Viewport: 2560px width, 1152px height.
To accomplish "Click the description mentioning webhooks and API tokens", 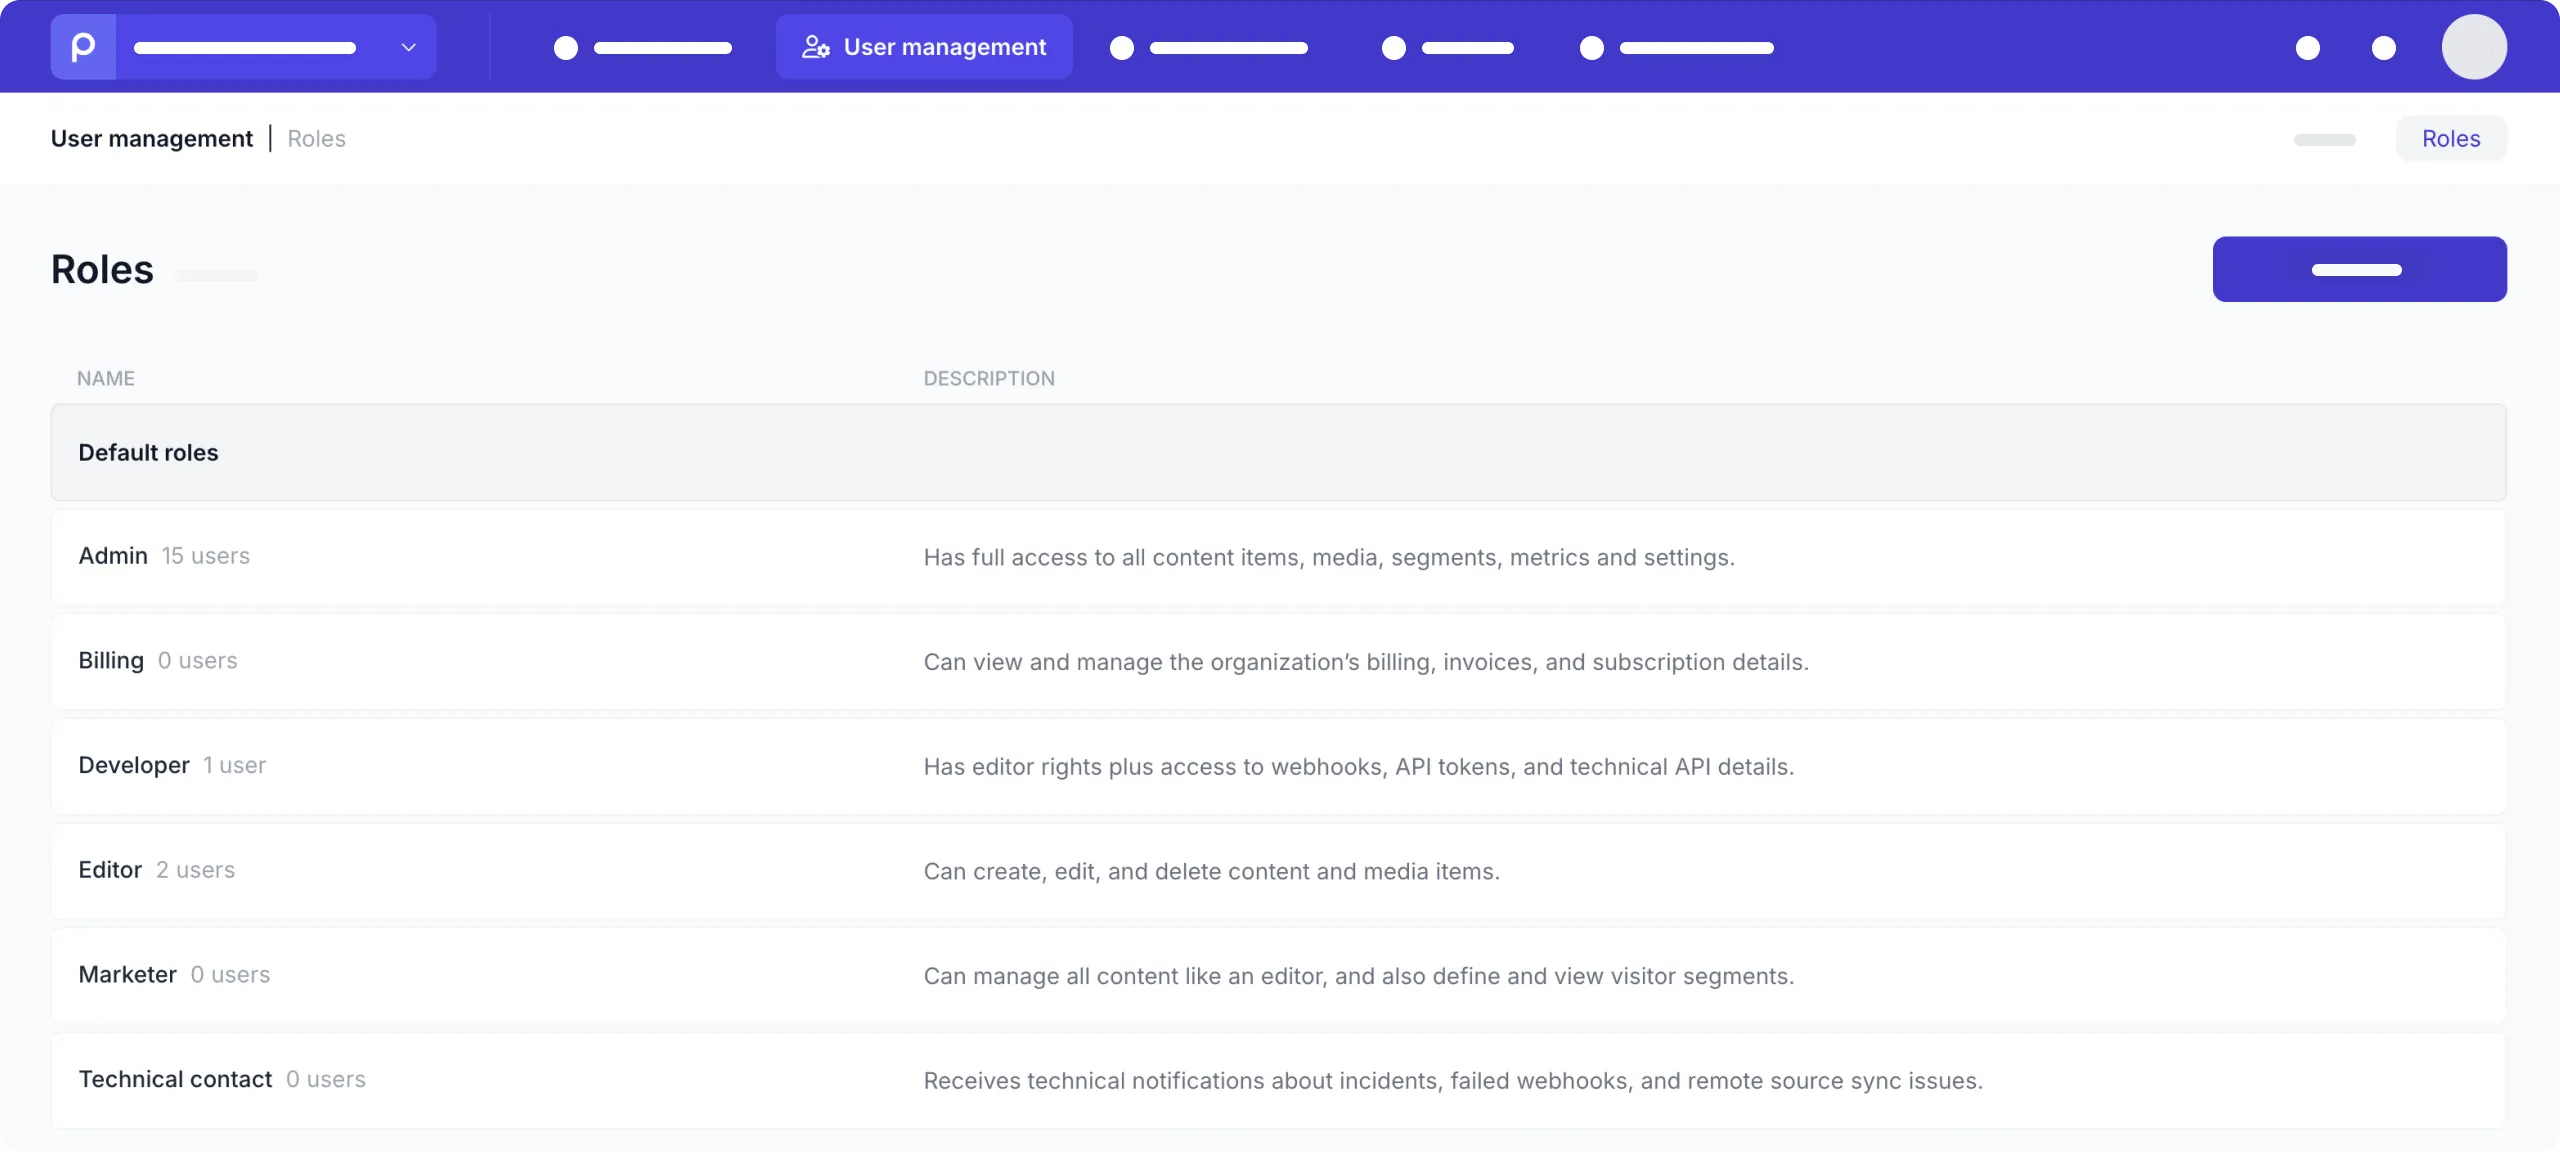I will point(1359,767).
